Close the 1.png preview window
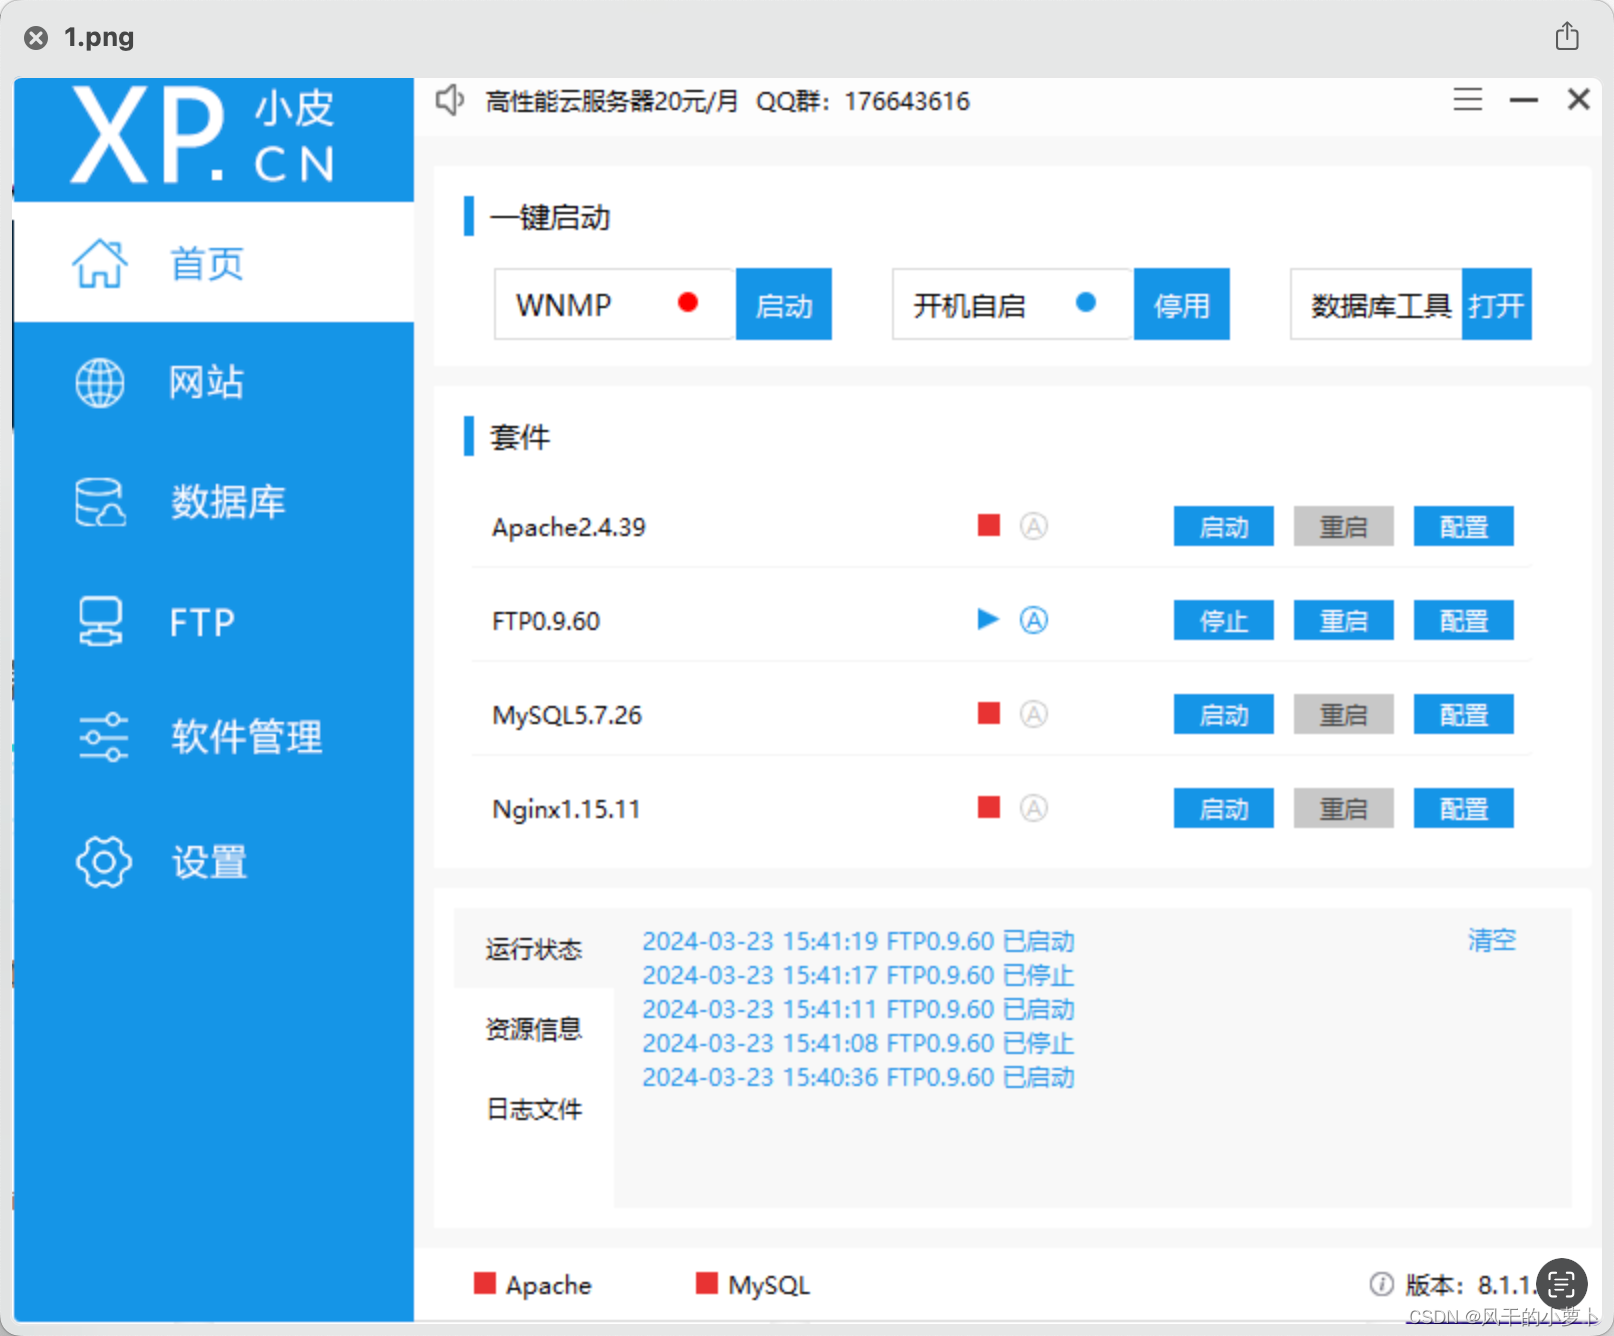This screenshot has width=1614, height=1336. click(x=36, y=38)
